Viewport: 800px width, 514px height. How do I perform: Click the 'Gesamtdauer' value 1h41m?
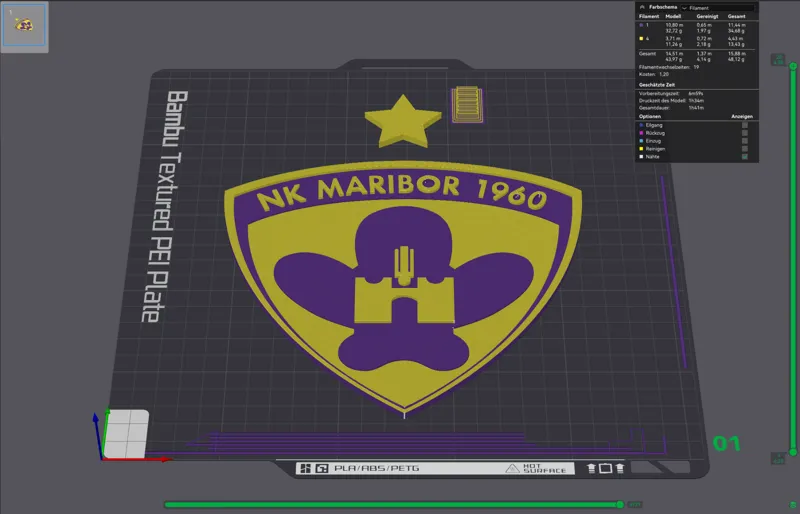click(696, 108)
